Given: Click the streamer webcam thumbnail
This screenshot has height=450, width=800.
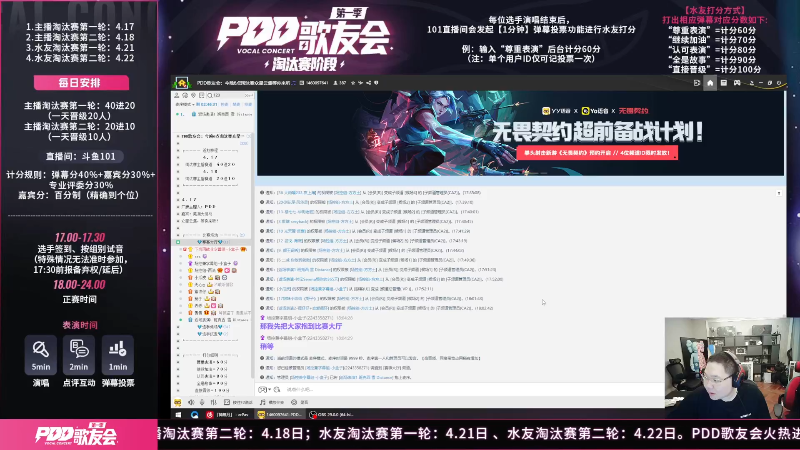Looking at the screenshot, I should pos(732,368).
